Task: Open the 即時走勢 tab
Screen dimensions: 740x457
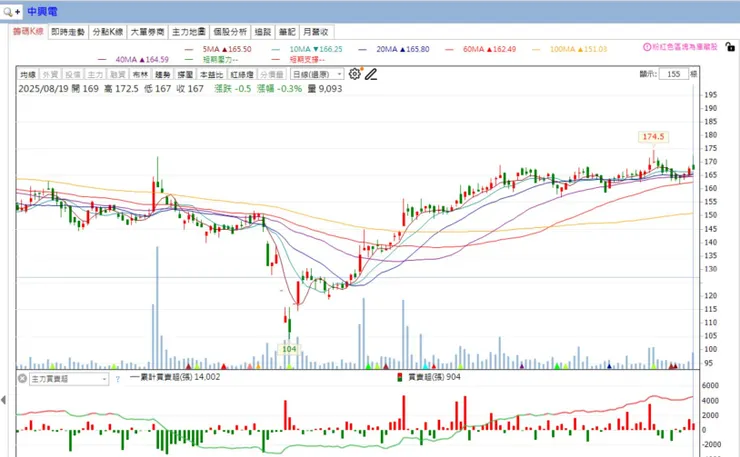Action: pos(68,32)
